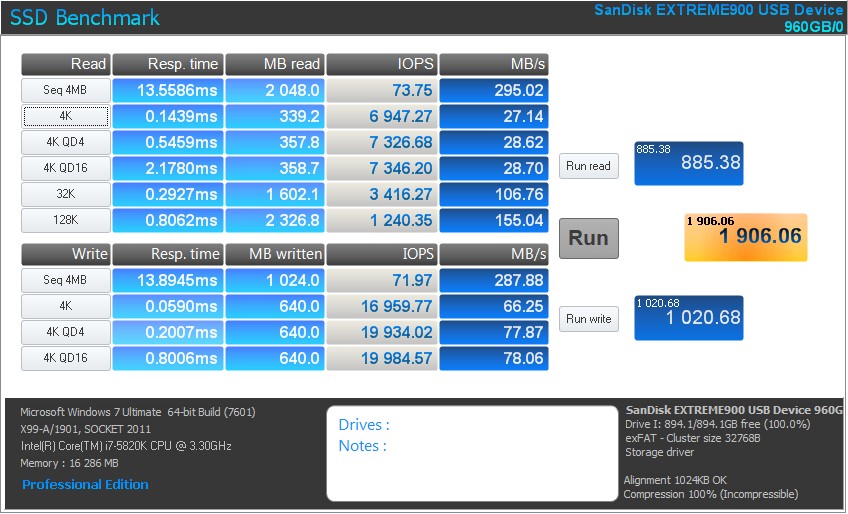This screenshot has width=848, height=514.
Task: Toggle the 32K read test button
Action: tap(65, 194)
